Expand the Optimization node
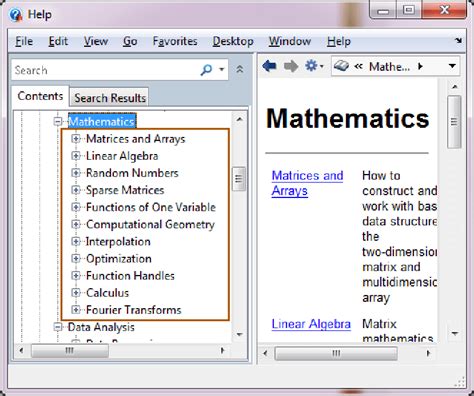The height and width of the screenshot is (396, 474). pyautogui.click(x=76, y=258)
